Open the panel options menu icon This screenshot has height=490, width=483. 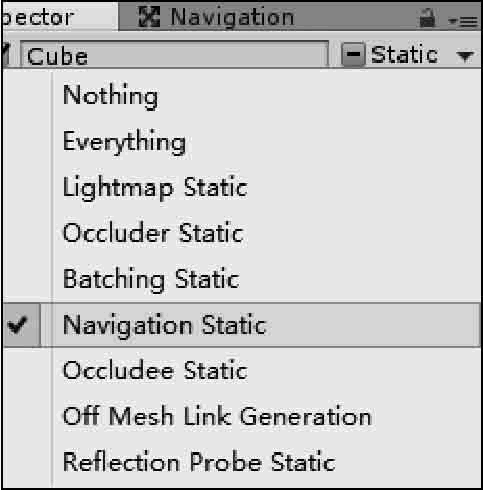point(464,21)
